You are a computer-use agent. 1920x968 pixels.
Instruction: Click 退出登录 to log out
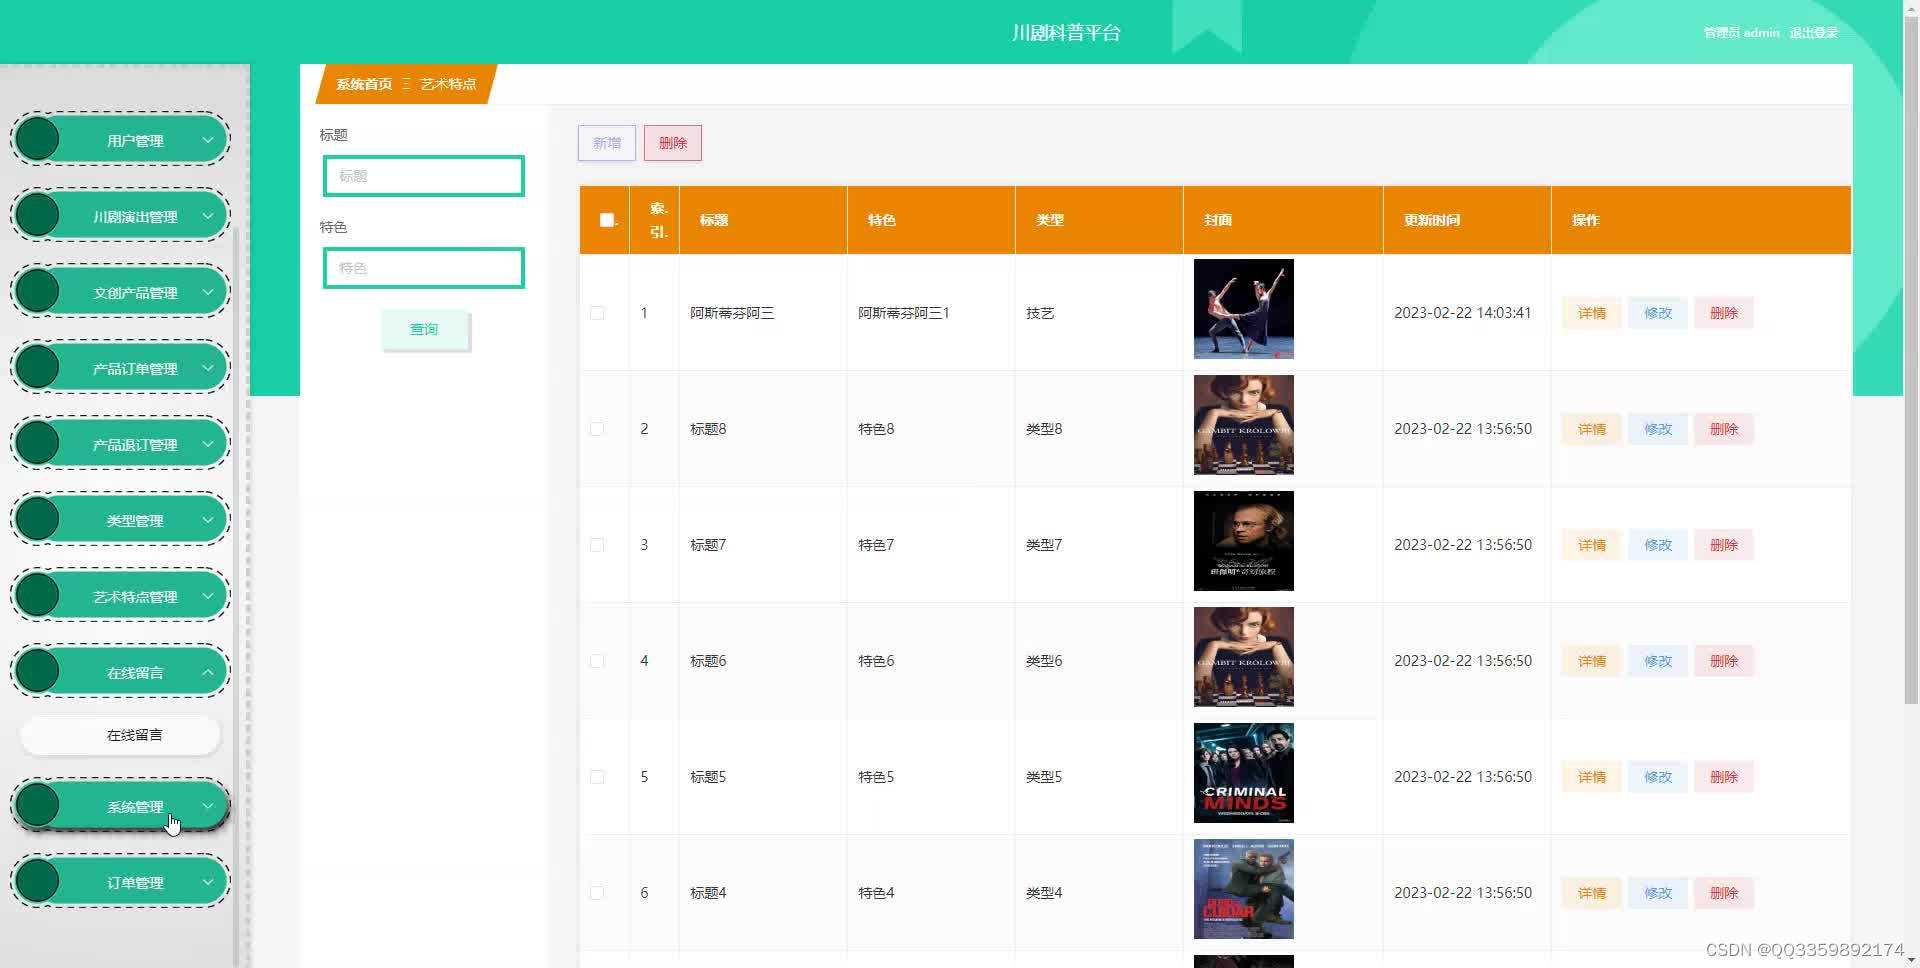pos(1813,33)
